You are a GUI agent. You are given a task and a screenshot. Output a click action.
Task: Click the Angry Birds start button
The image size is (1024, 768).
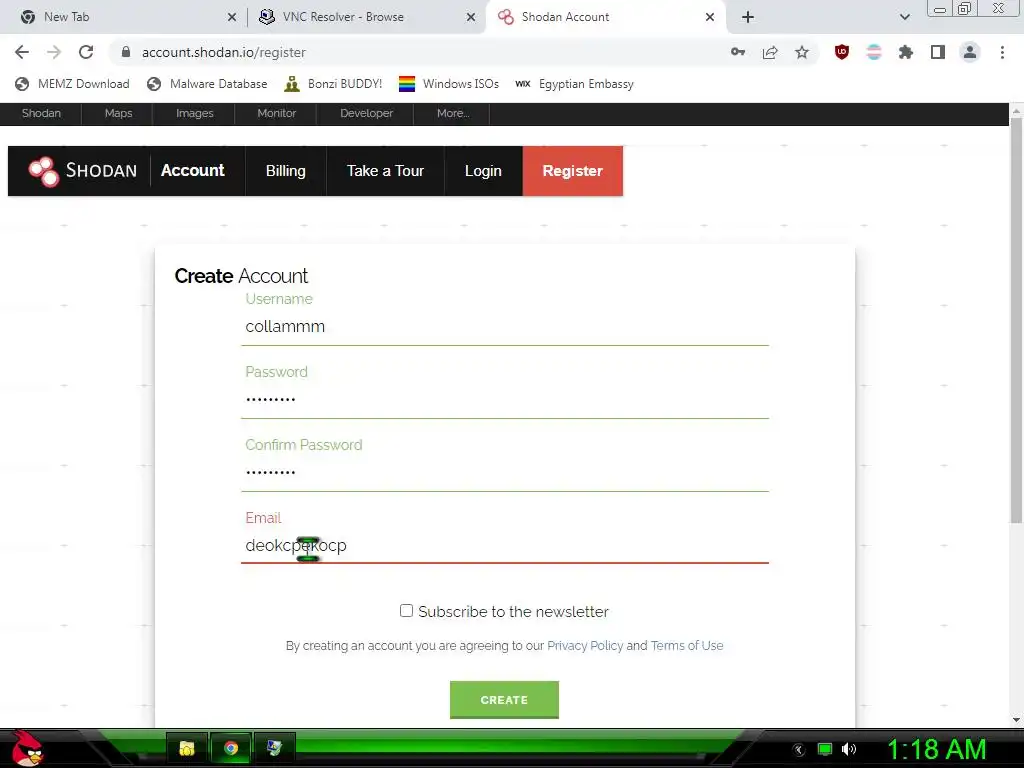click(x=27, y=748)
